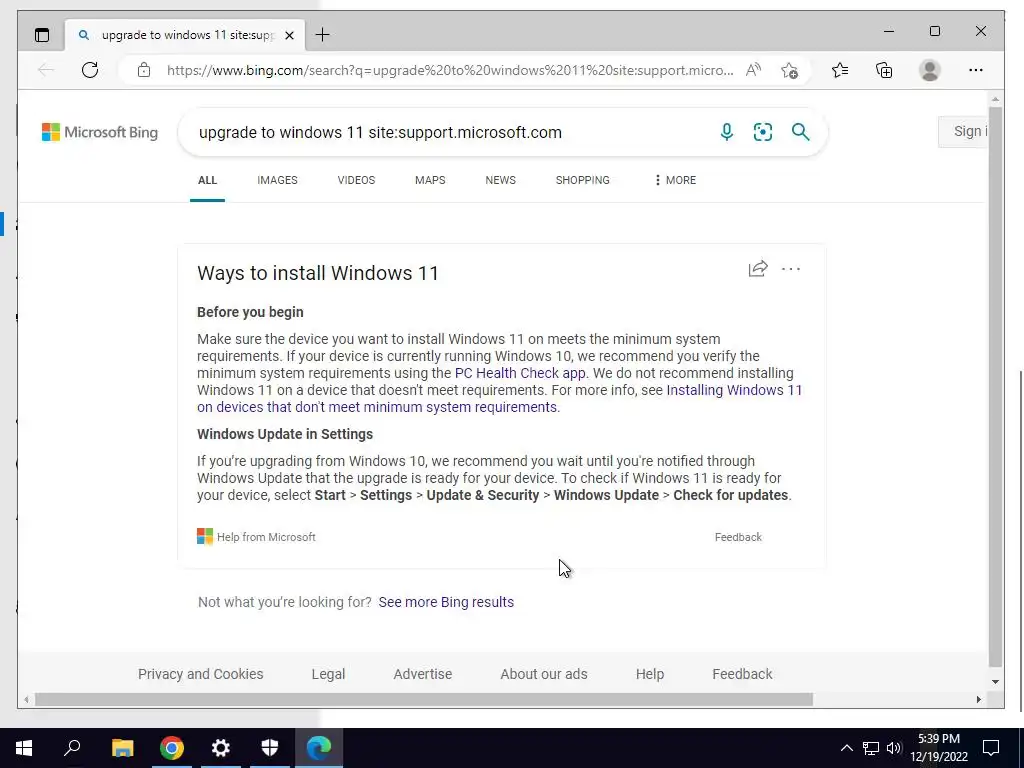Open taskbar Search
This screenshot has height=768, width=1024.
[x=72, y=748]
